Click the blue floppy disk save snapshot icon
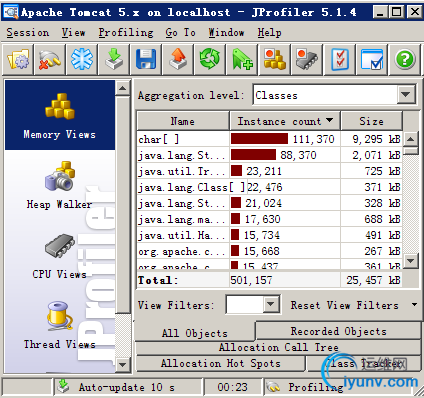This screenshot has width=424, height=398. 146,60
